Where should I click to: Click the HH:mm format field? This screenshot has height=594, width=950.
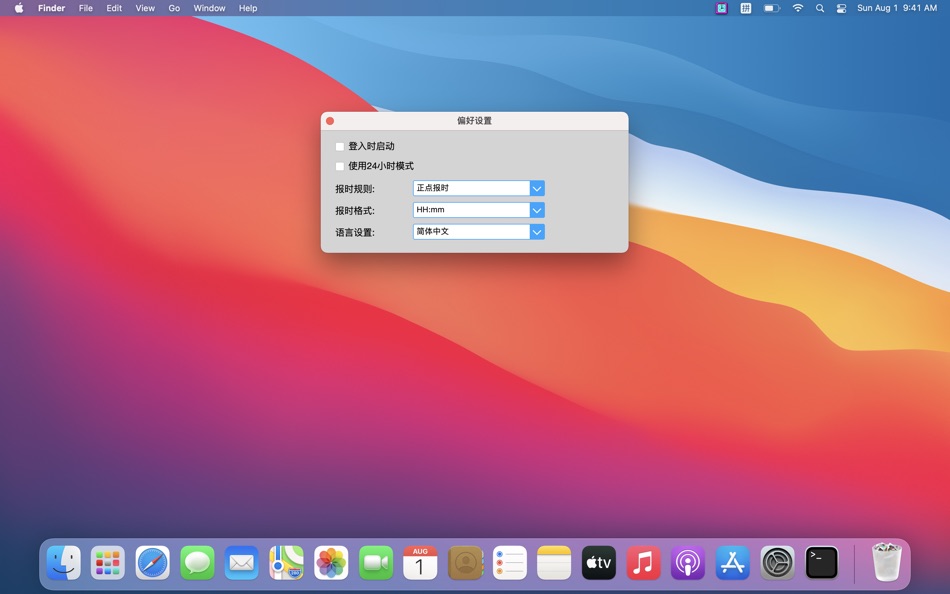click(x=471, y=210)
